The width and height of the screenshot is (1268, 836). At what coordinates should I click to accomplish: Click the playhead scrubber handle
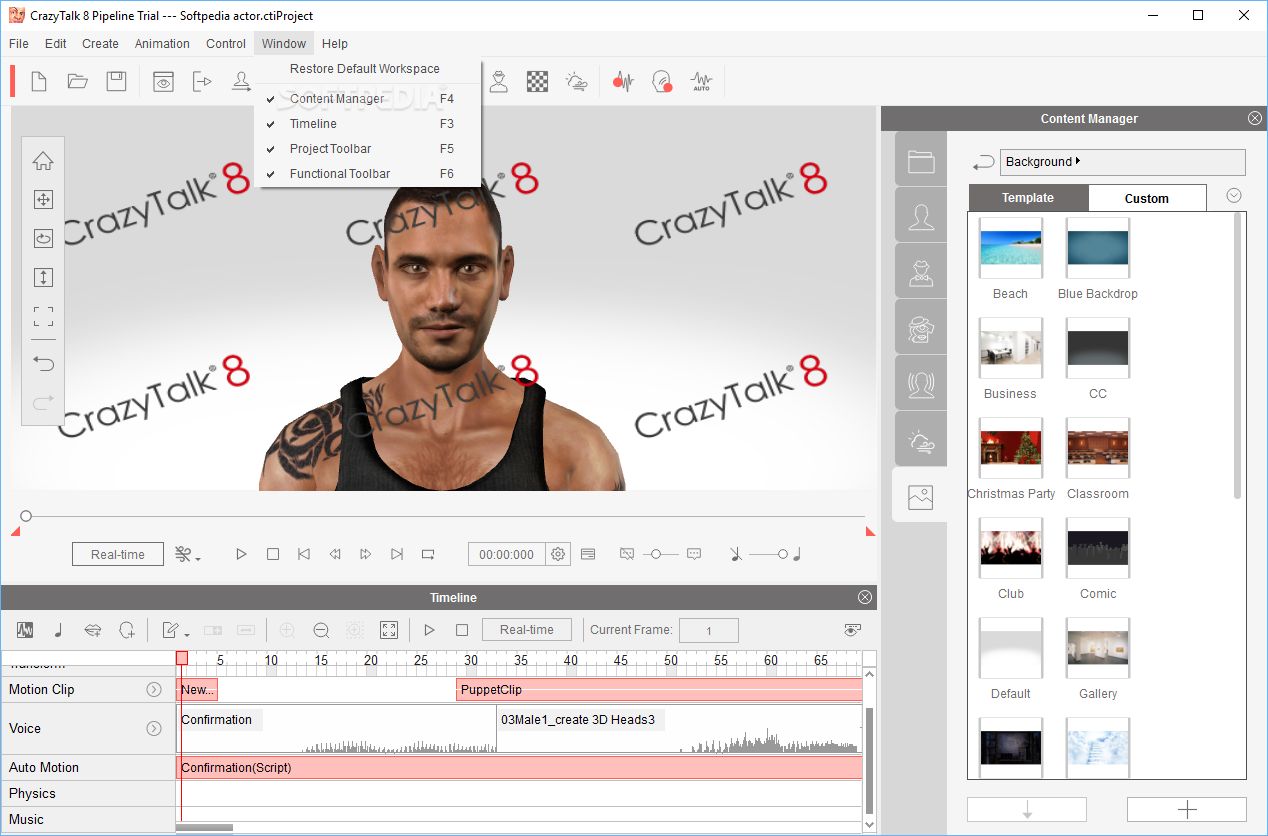point(26,516)
